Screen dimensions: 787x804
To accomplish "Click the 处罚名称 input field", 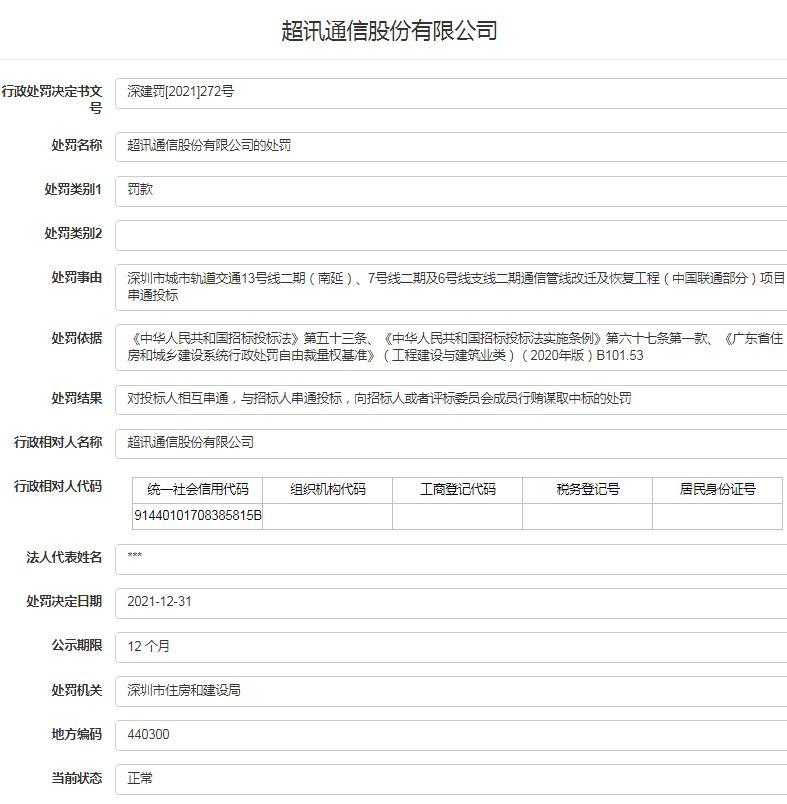I will (451, 147).
